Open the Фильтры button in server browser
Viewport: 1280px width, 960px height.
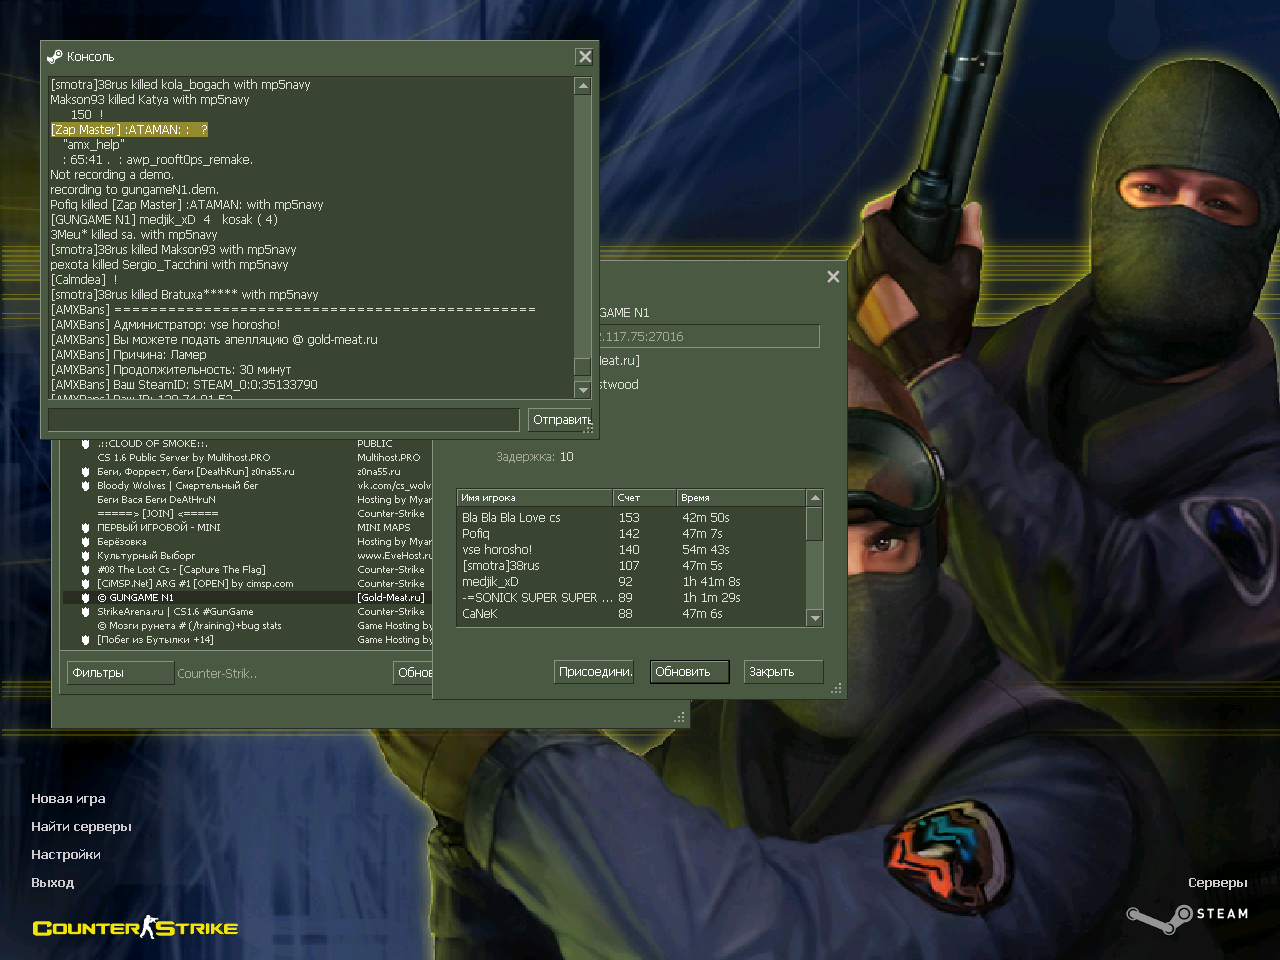click(x=120, y=673)
